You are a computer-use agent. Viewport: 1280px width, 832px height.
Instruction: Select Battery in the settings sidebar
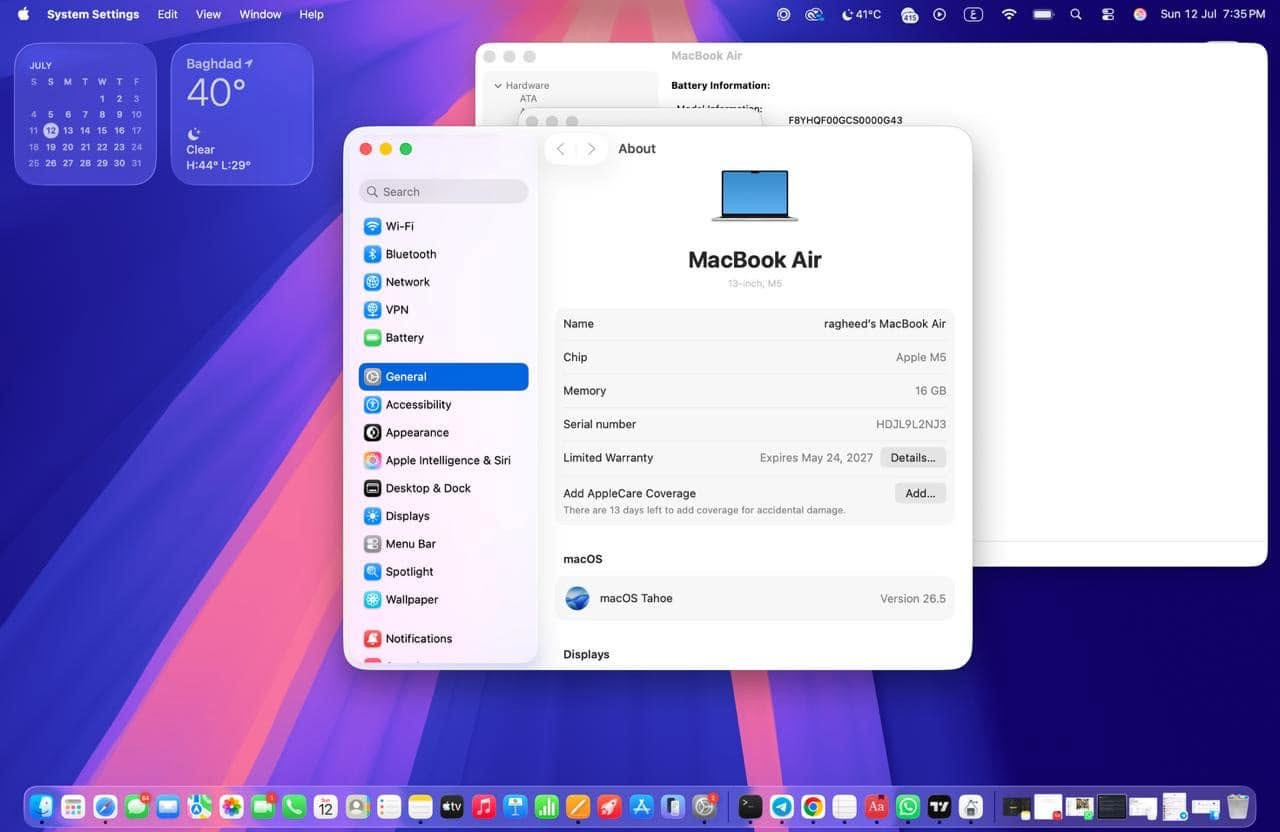[443, 338]
